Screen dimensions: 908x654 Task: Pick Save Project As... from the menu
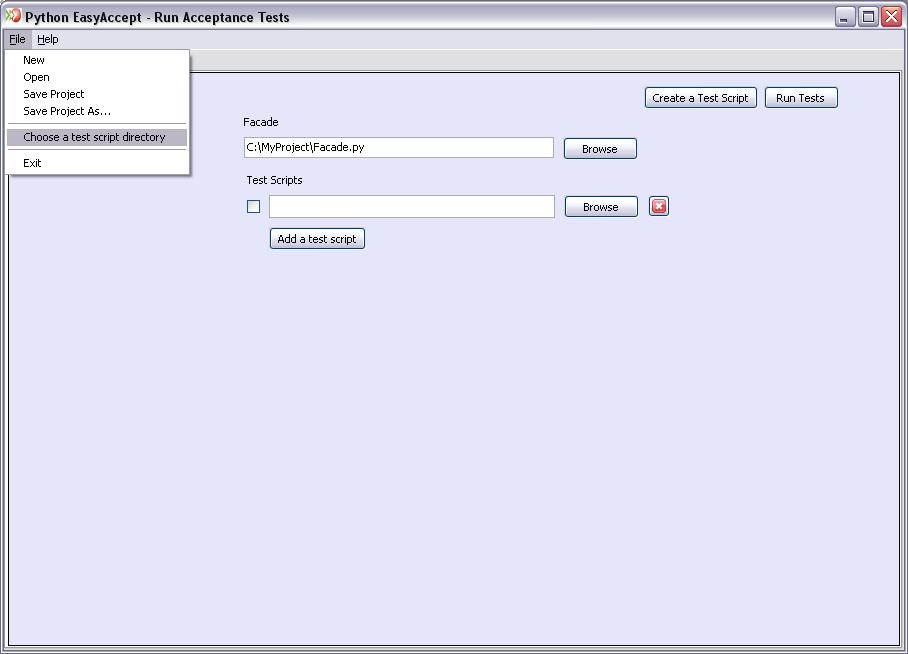click(x=67, y=111)
